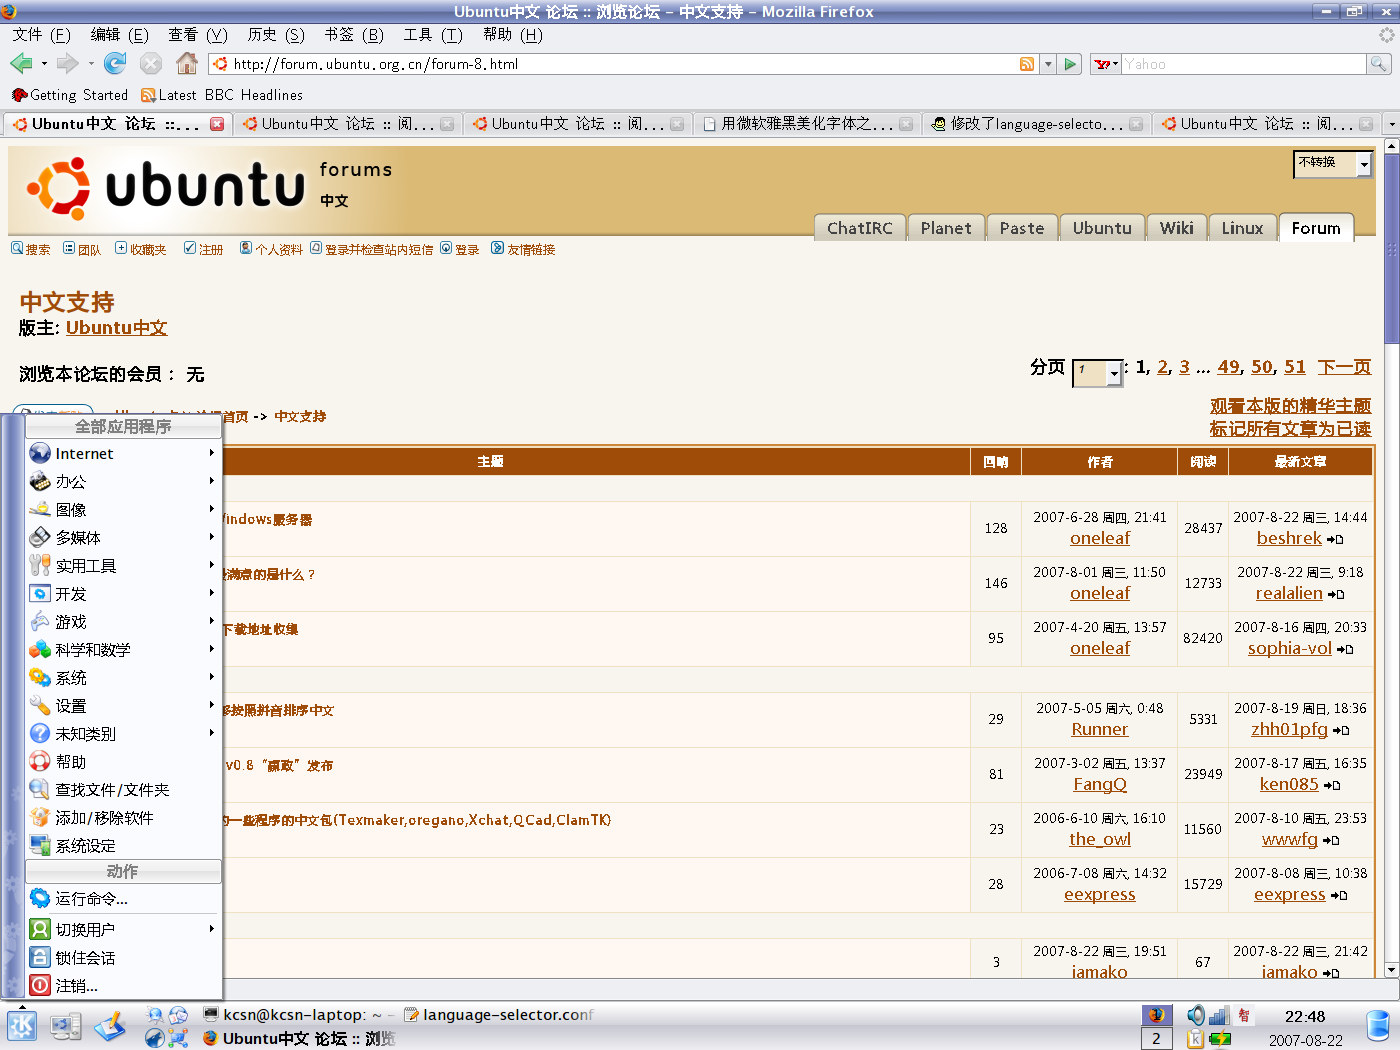Click the green Go arrow button
This screenshot has height=1050, width=1400.
click(1071, 64)
